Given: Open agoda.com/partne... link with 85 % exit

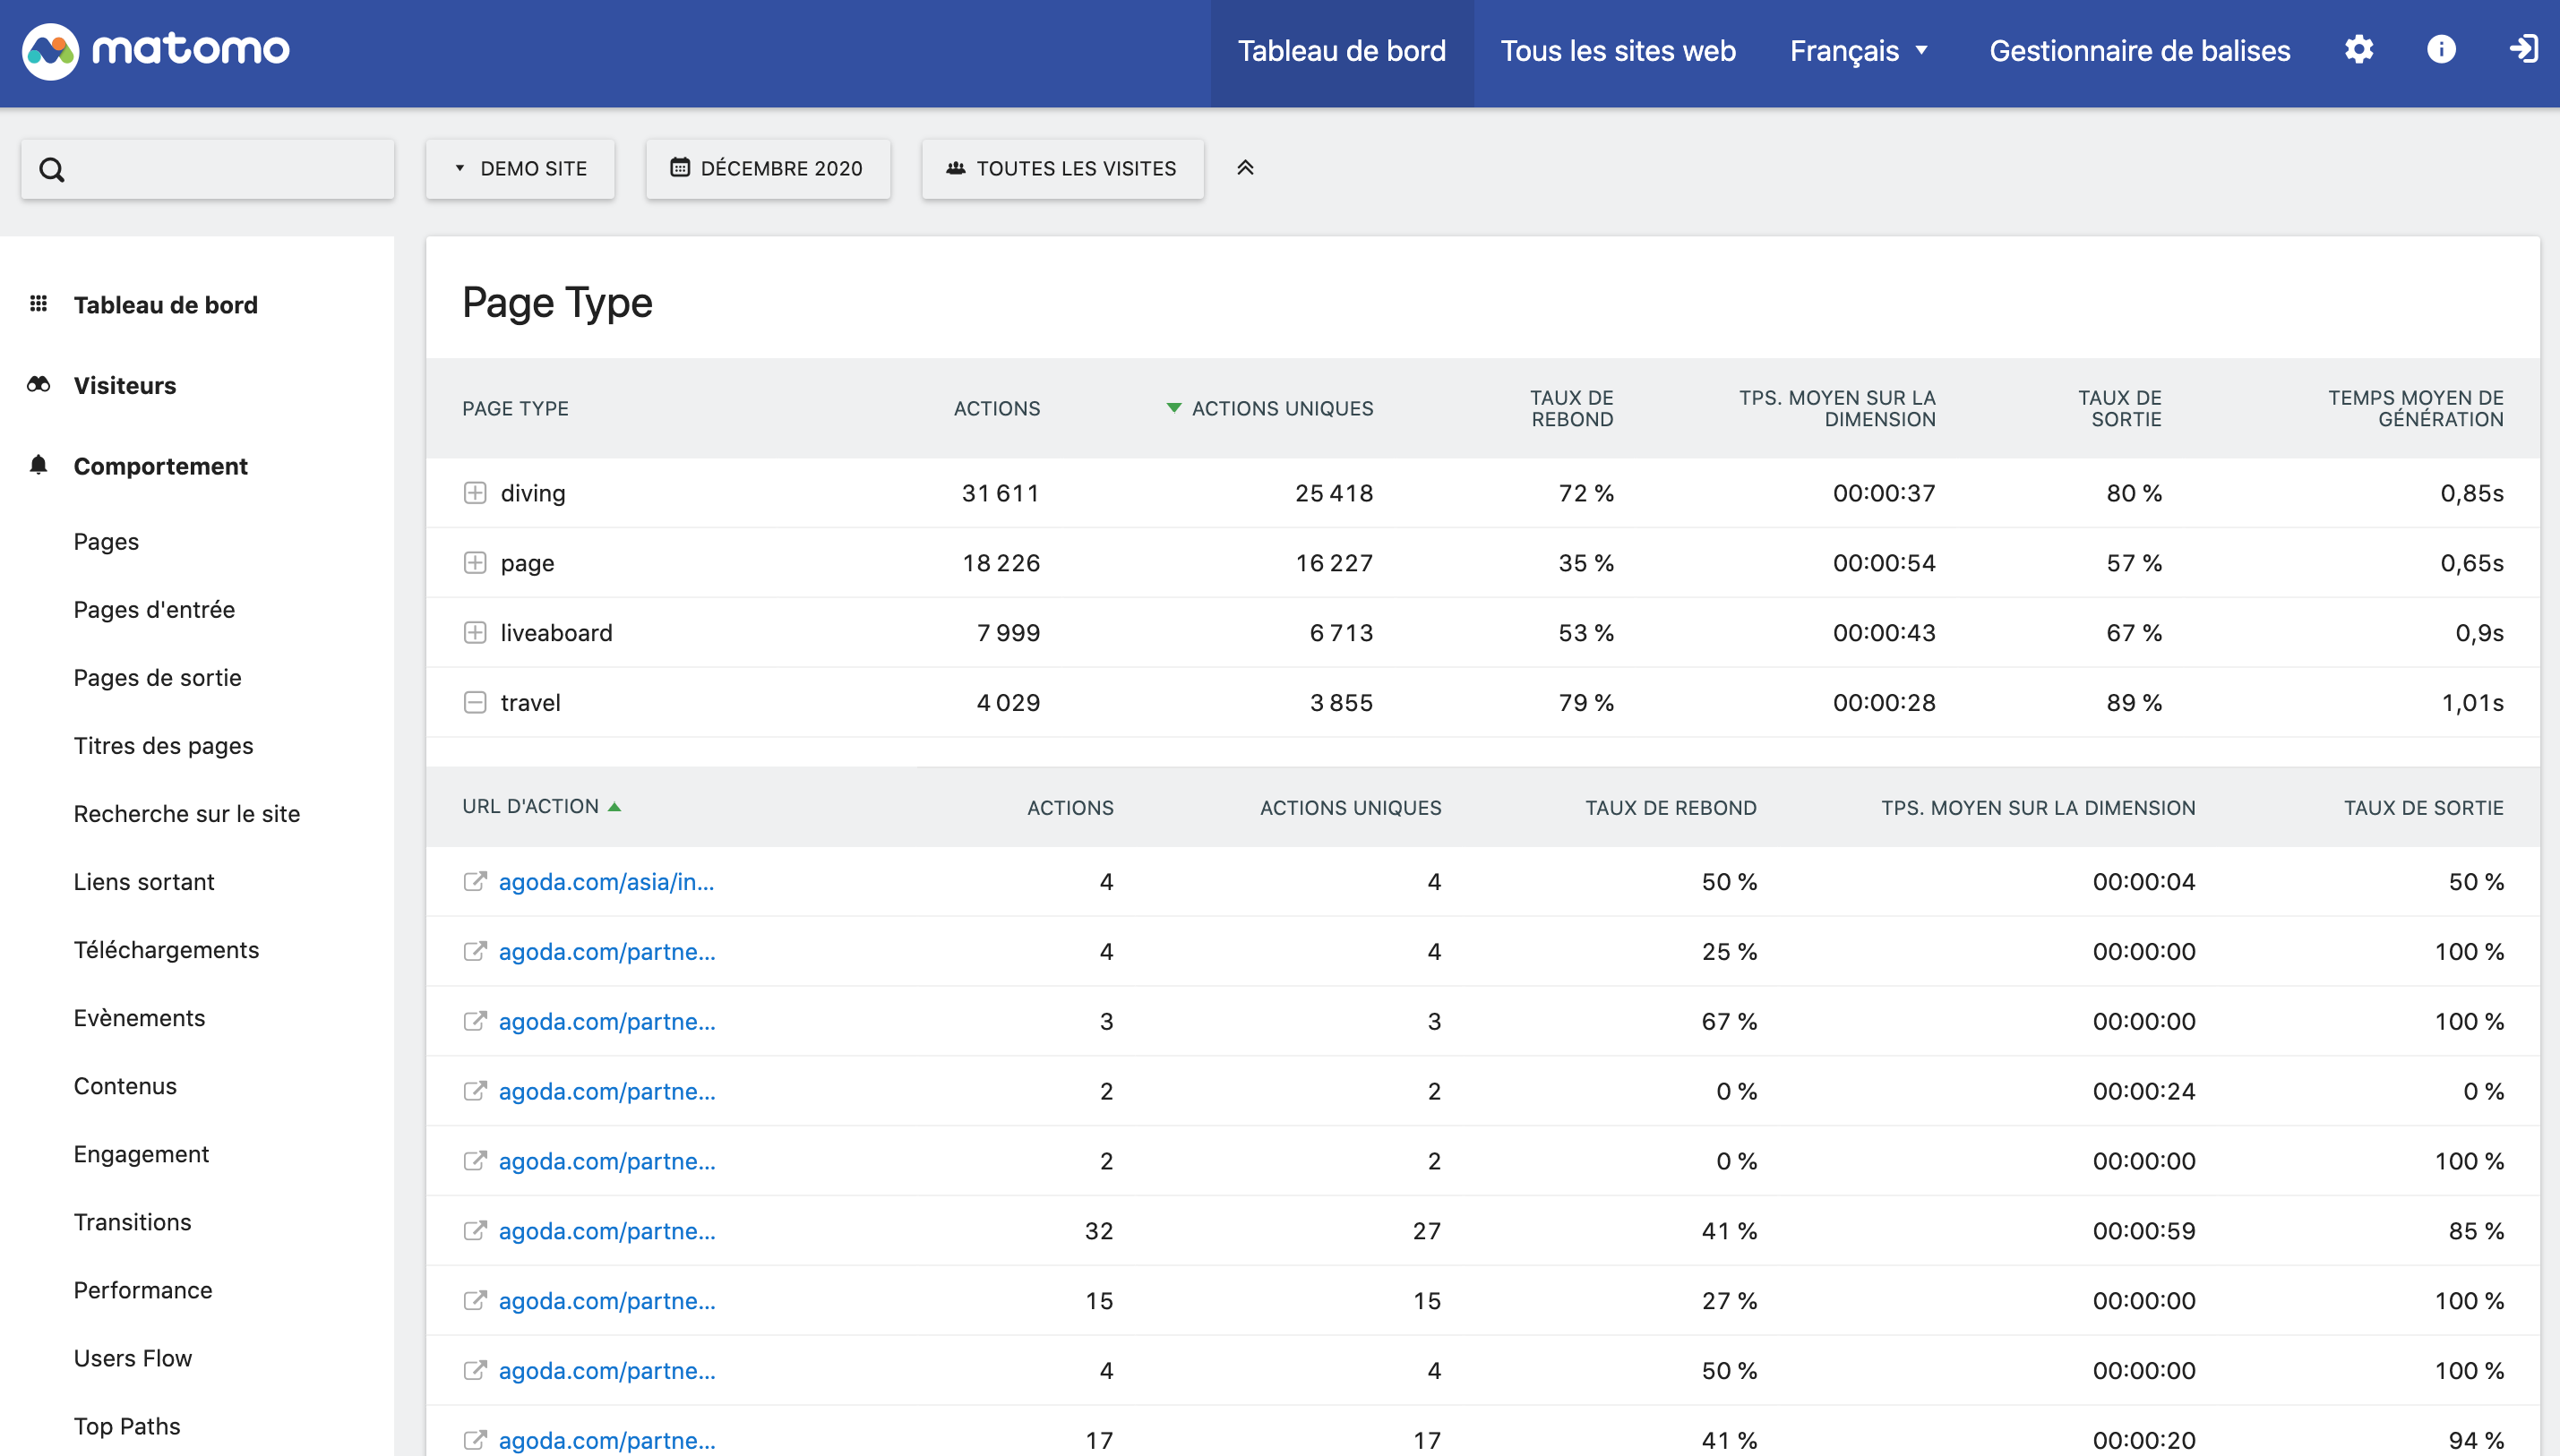Looking at the screenshot, I should point(607,1231).
